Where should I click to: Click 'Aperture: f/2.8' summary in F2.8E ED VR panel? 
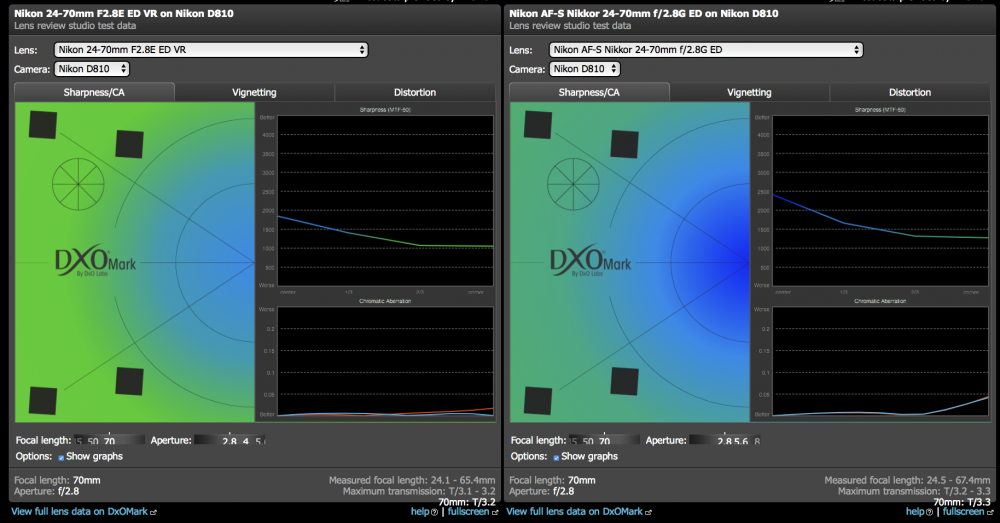tap(47, 491)
